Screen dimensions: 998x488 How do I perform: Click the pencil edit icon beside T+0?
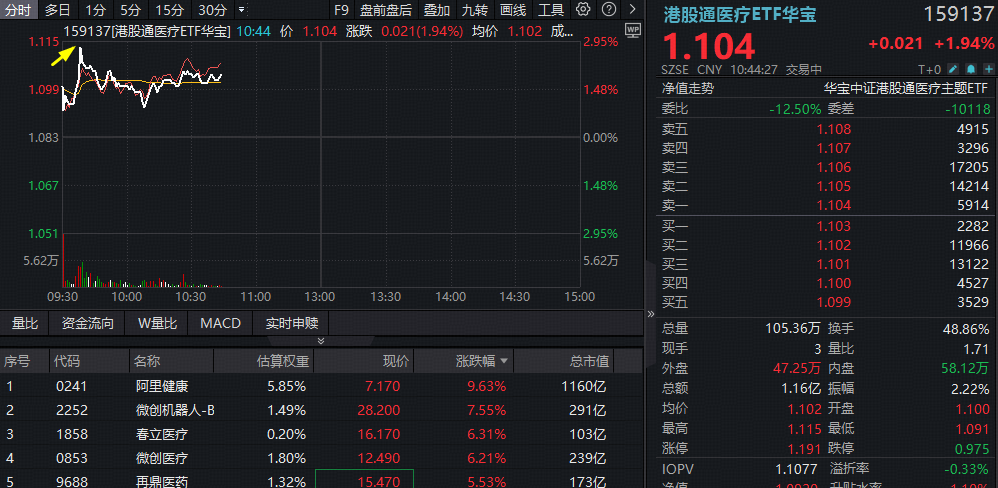pos(952,69)
